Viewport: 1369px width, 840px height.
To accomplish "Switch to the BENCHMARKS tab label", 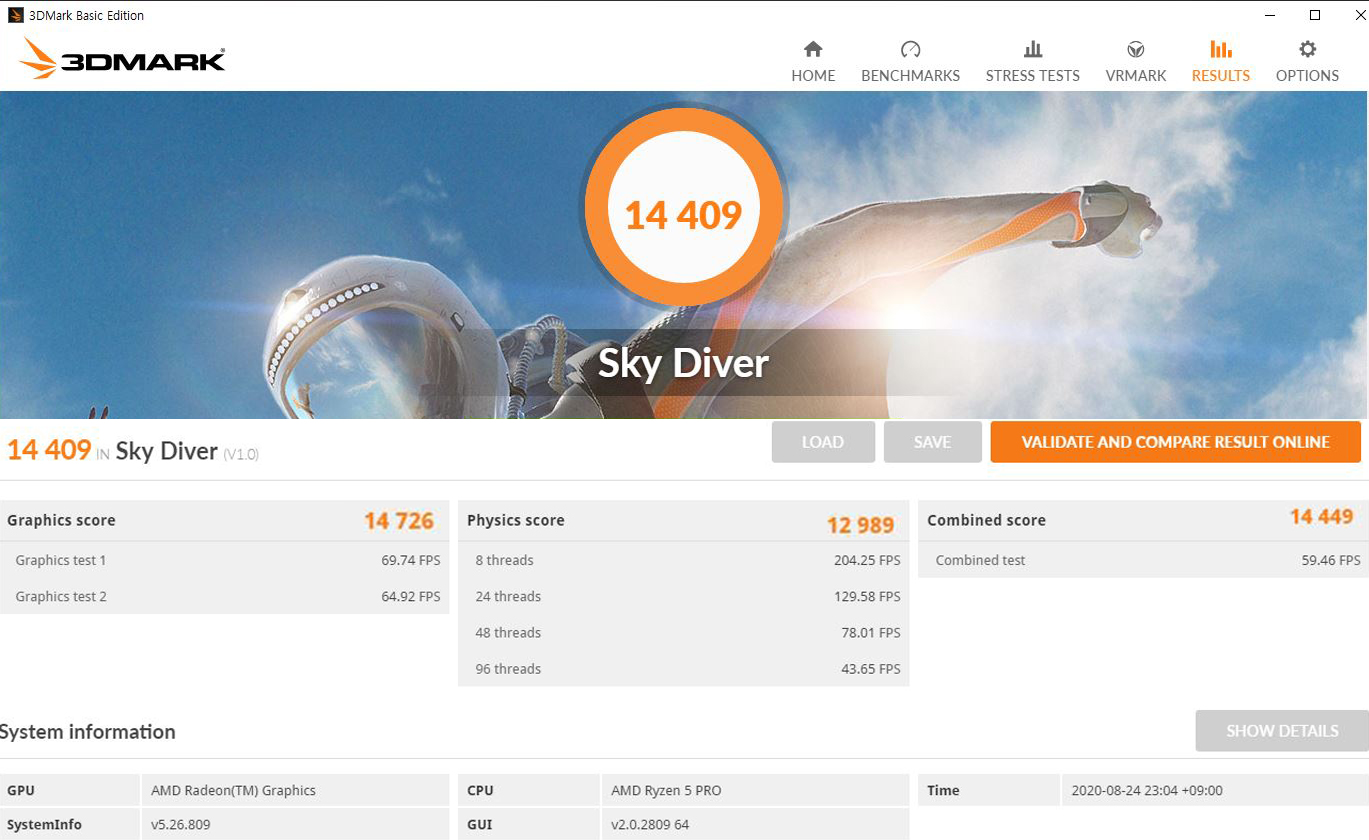I will [910, 76].
